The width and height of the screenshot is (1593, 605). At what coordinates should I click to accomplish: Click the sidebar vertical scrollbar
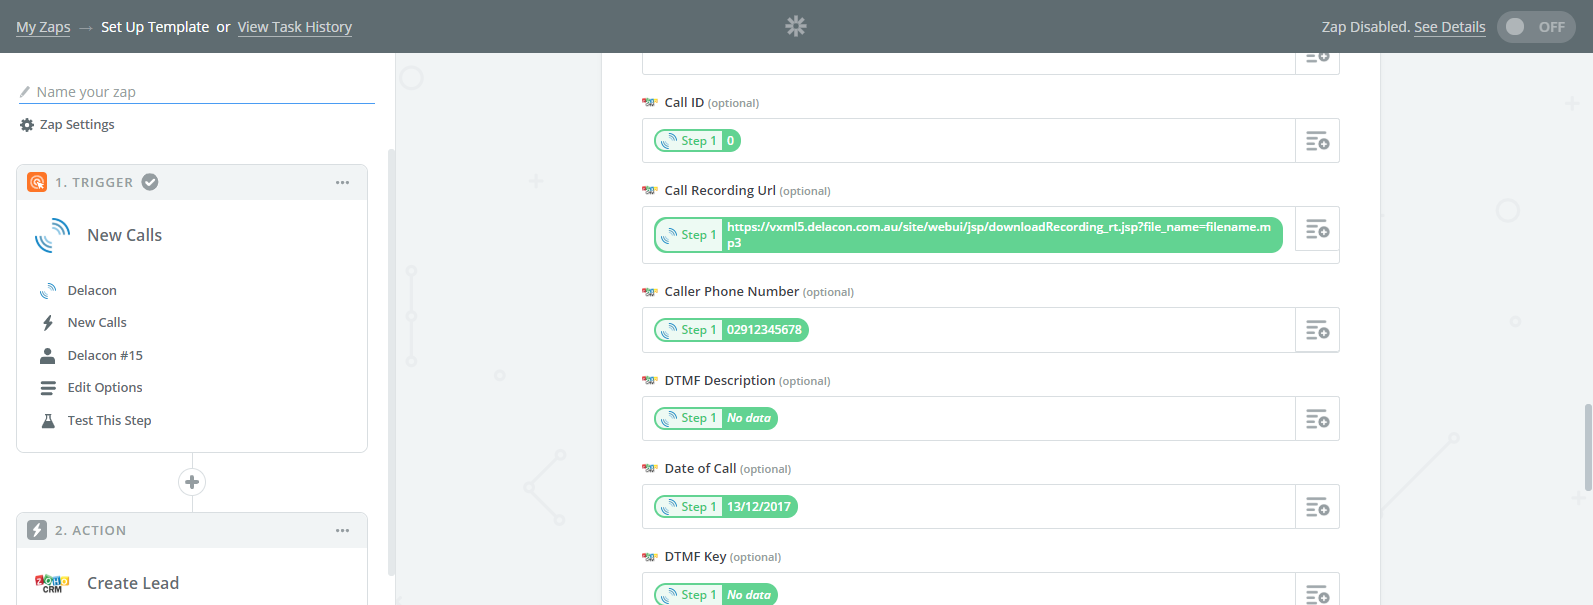click(391, 362)
